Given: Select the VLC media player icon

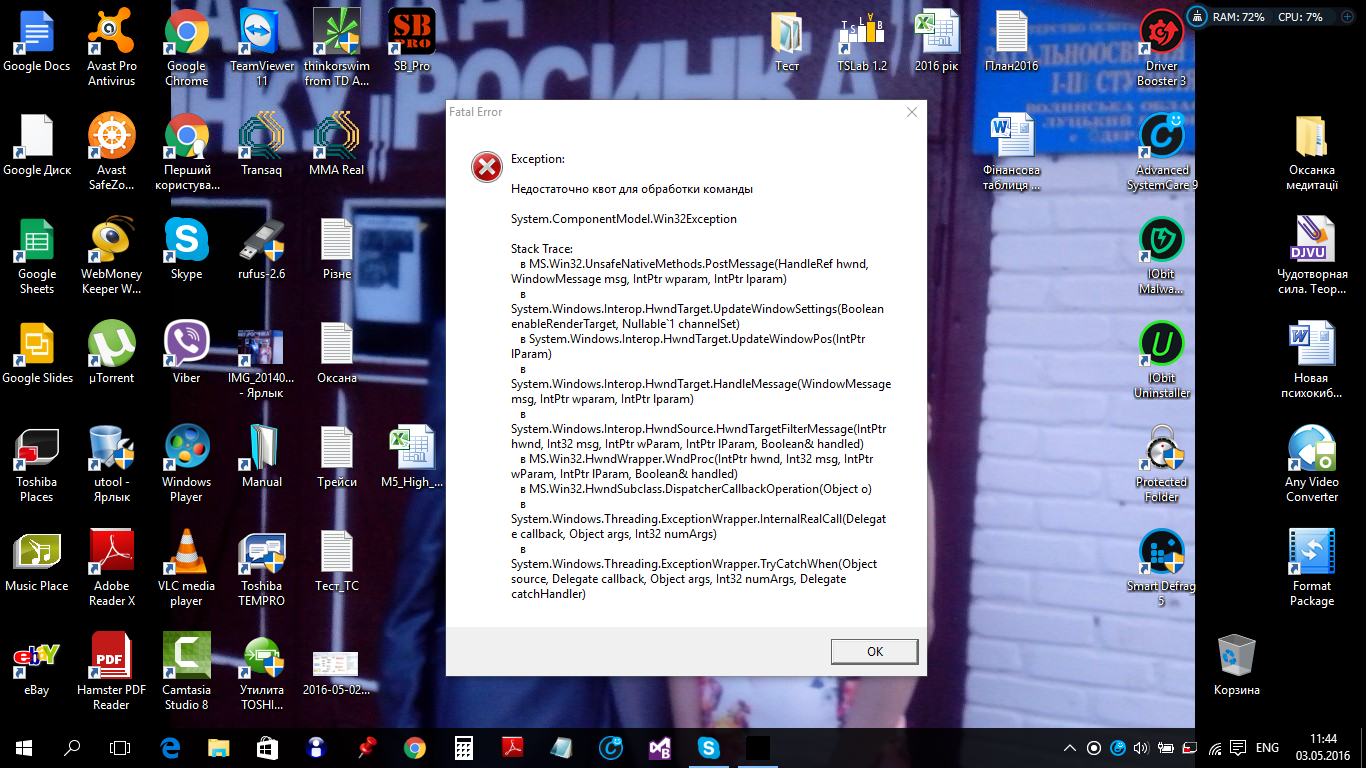Looking at the screenshot, I should click(x=186, y=567).
